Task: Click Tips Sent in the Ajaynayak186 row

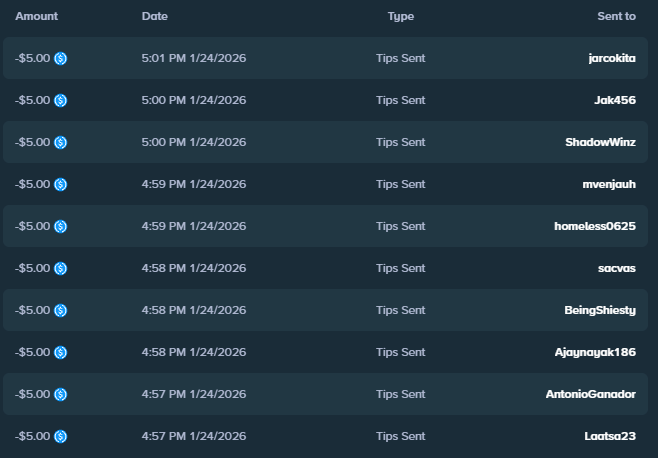Action: tap(401, 352)
